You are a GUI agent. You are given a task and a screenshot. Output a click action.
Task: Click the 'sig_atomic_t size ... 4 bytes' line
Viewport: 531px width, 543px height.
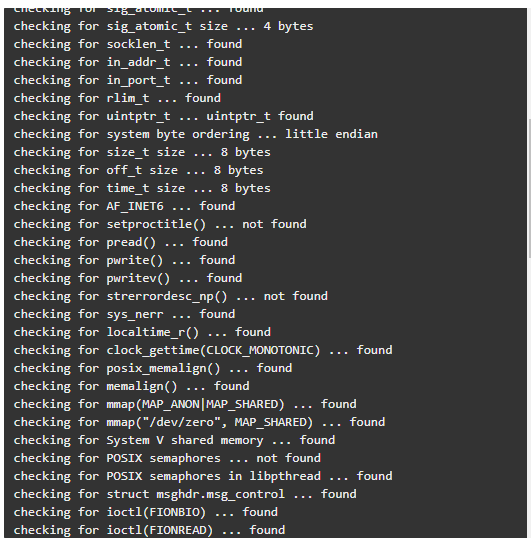[163, 27]
